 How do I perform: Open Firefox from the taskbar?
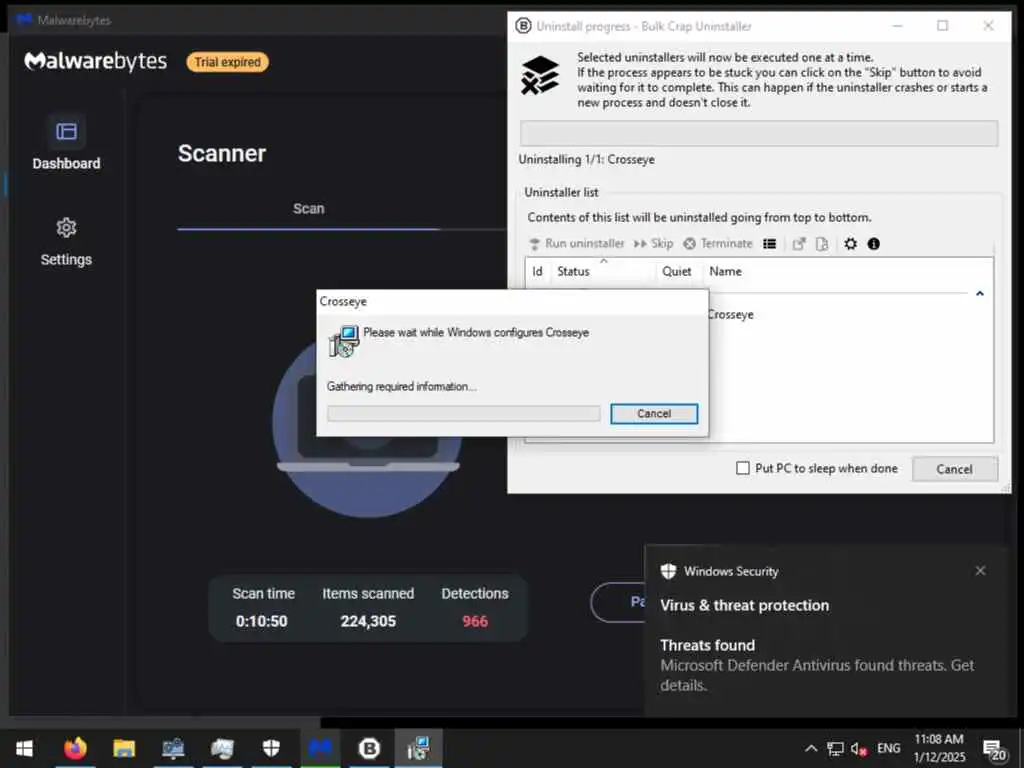click(x=75, y=748)
